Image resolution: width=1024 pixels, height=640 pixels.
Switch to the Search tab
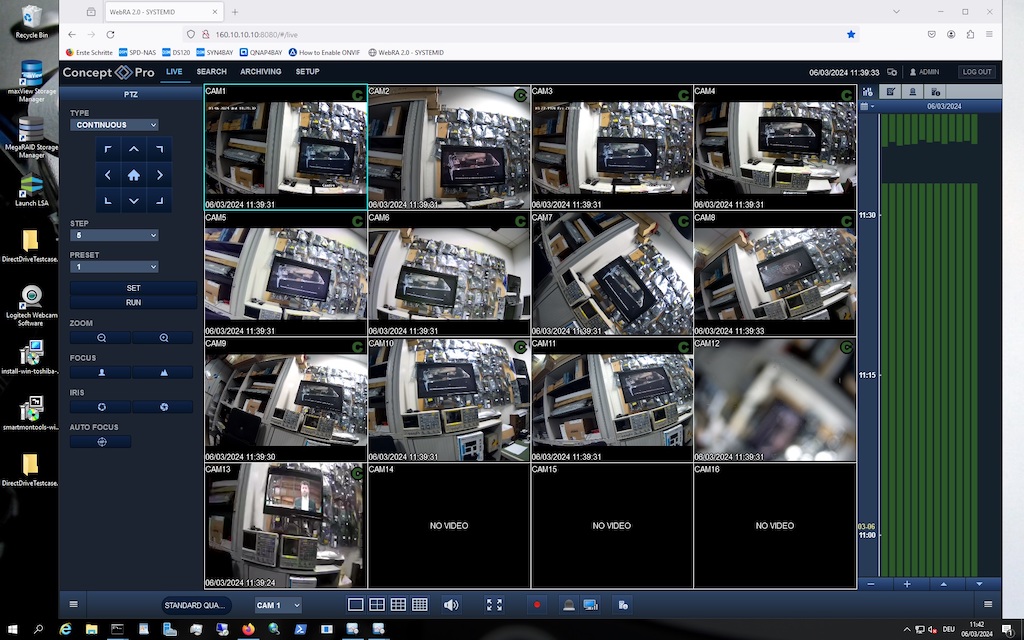click(x=211, y=72)
